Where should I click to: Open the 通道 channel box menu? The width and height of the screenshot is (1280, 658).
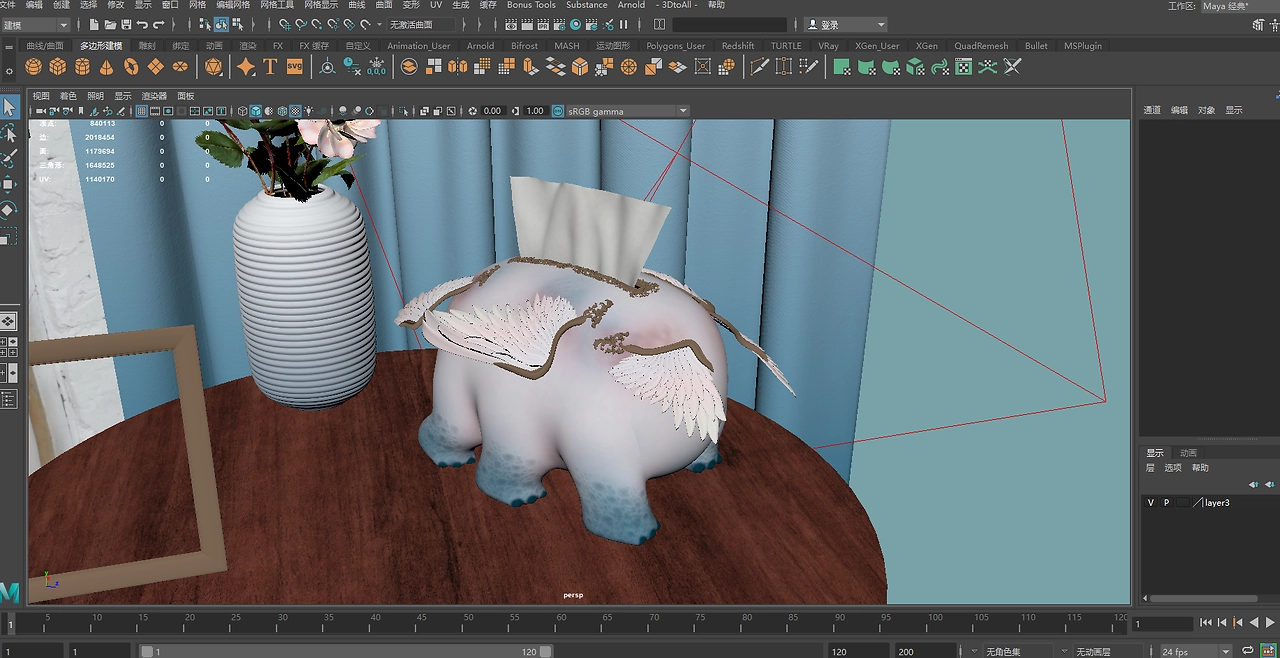tap(1152, 110)
